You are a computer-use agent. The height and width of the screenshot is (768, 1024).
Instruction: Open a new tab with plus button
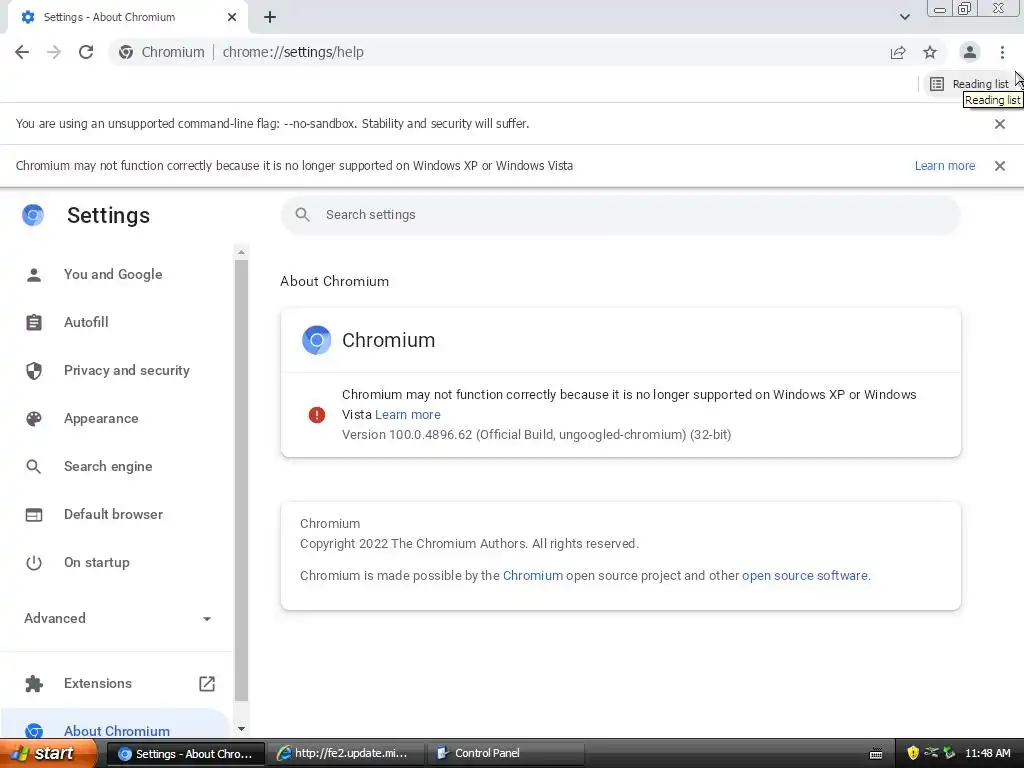pos(270,18)
